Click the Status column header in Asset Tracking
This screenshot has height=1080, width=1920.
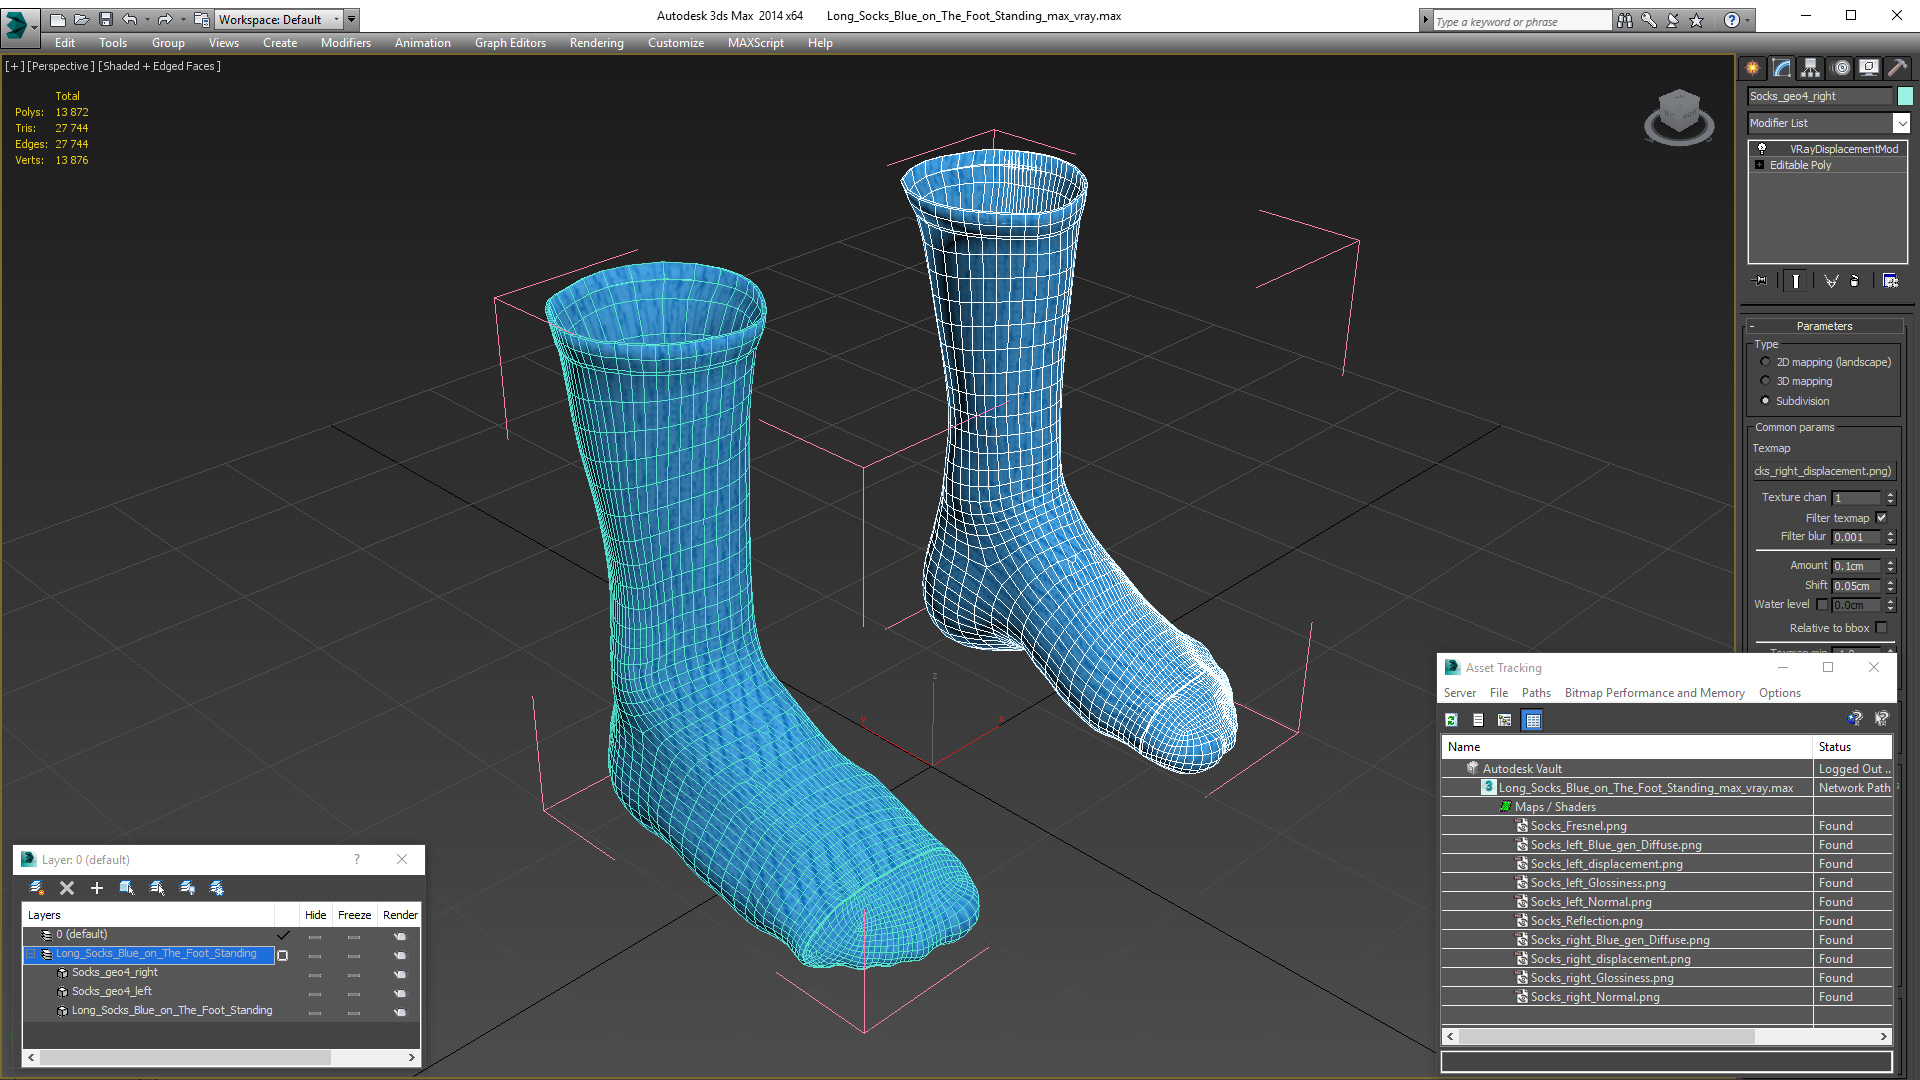[x=1852, y=747]
